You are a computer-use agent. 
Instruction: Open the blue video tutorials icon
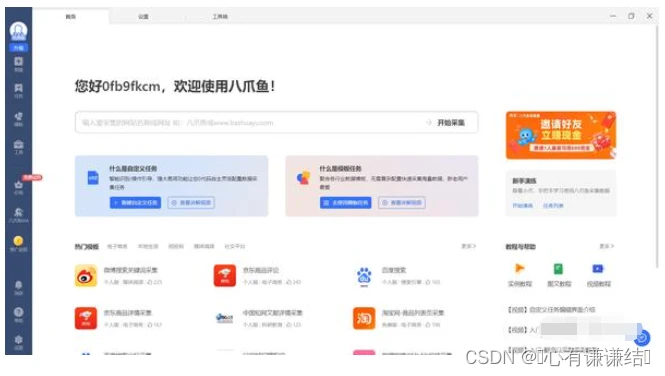click(598, 269)
